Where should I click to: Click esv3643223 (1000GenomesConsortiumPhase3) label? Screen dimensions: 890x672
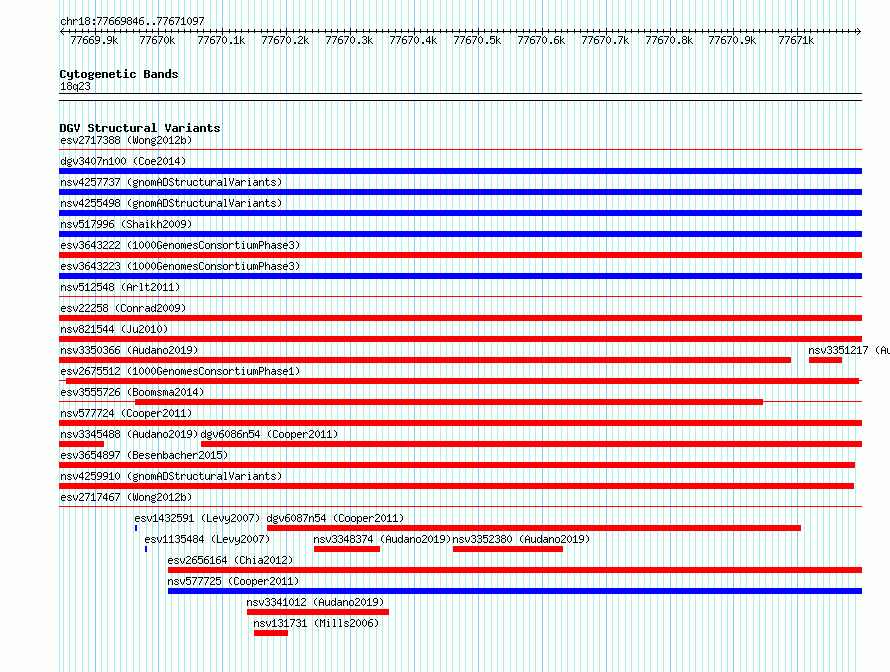(x=180, y=266)
